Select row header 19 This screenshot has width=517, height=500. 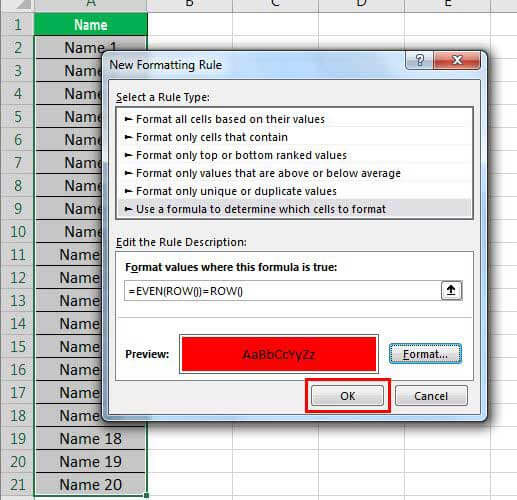click(x=17, y=438)
